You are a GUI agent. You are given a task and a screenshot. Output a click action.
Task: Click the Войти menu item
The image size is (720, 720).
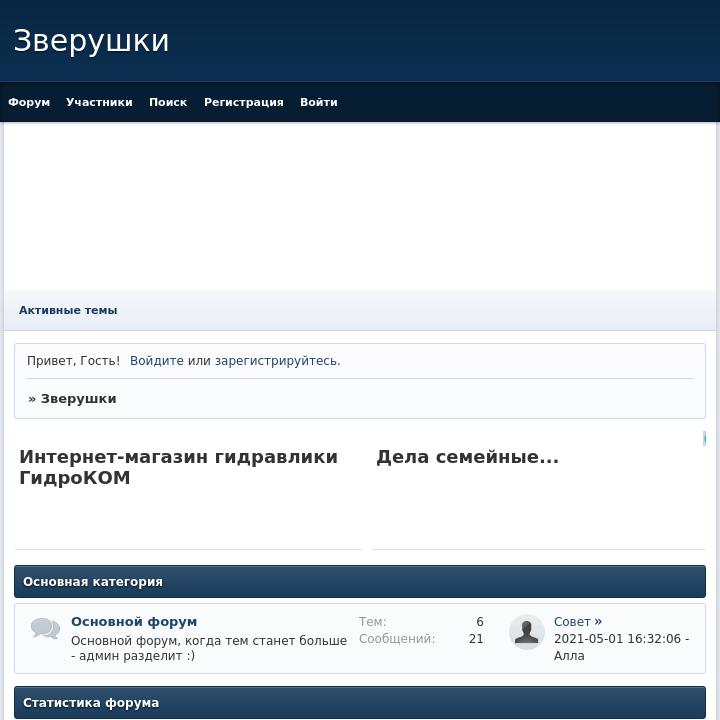pos(319,102)
